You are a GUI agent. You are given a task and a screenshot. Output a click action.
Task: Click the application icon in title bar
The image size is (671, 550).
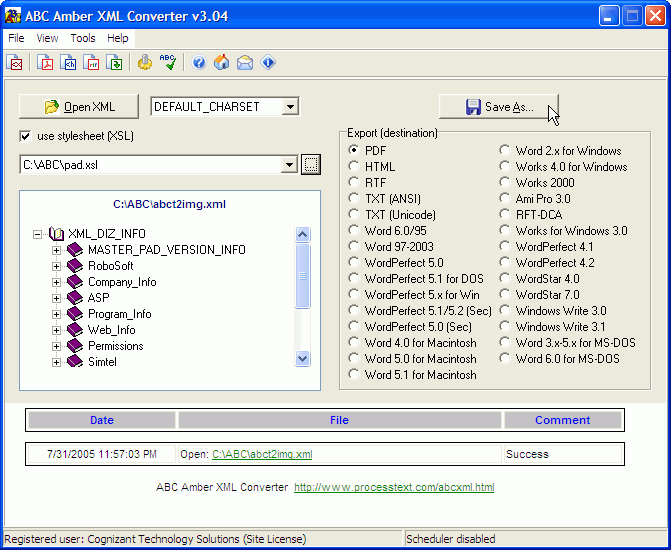click(13, 15)
